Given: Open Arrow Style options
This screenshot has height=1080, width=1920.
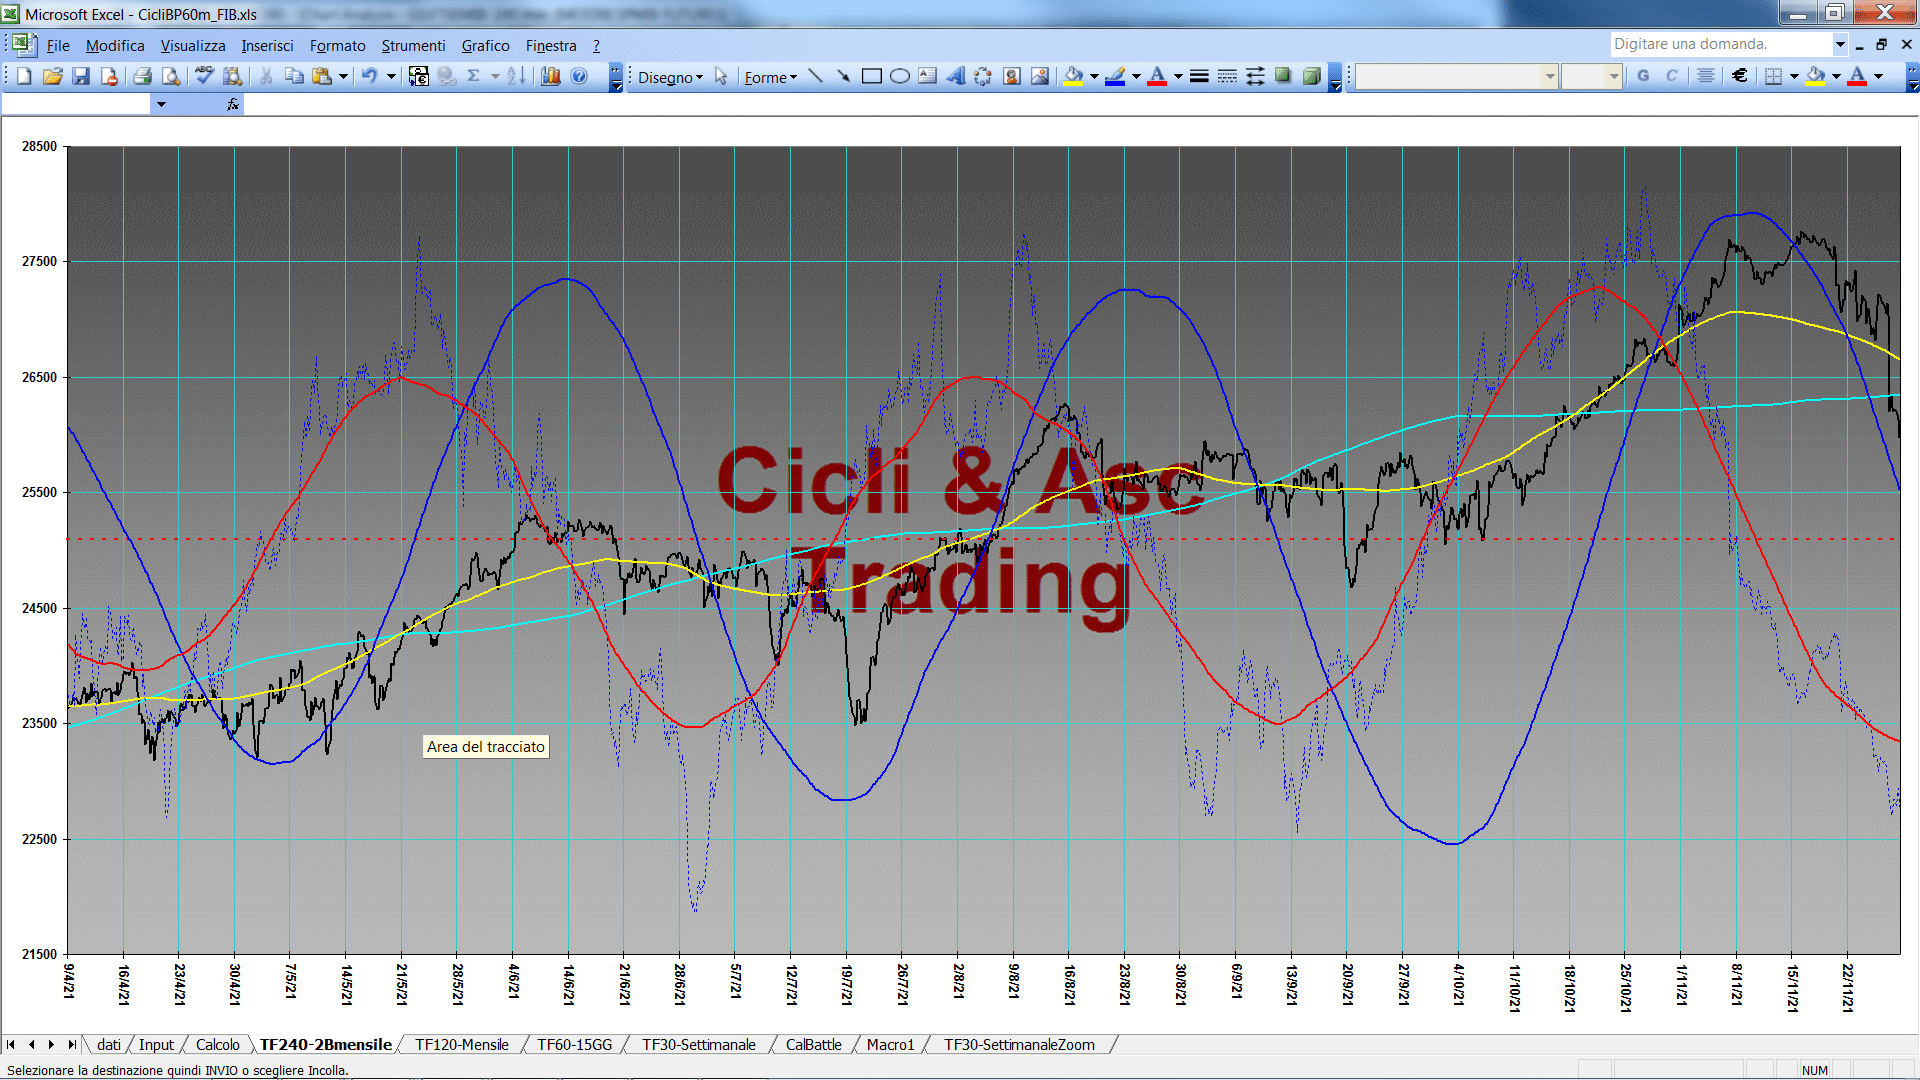Looking at the screenshot, I should coord(1255,76).
